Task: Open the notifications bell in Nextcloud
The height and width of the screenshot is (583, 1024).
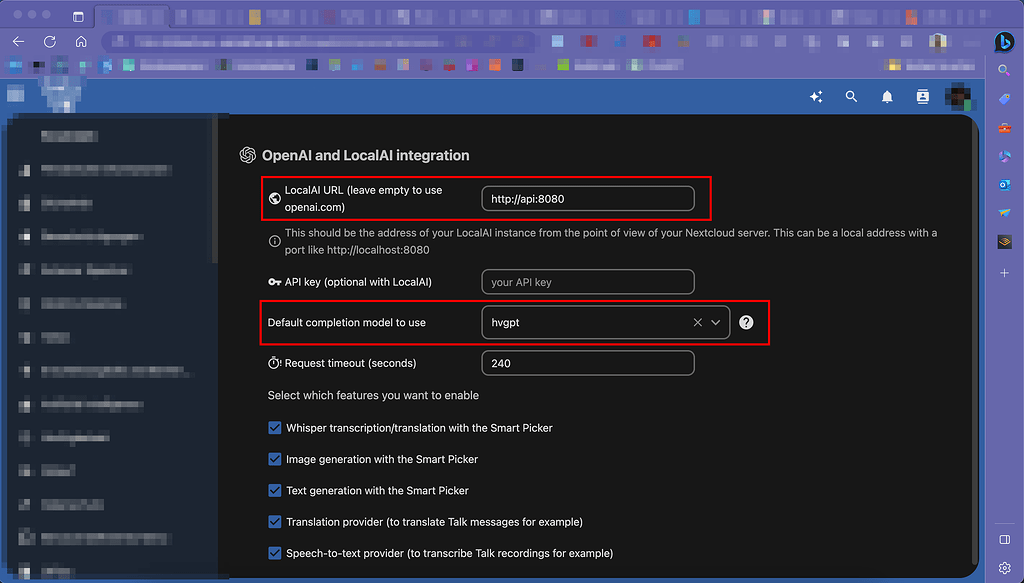Action: click(x=887, y=97)
